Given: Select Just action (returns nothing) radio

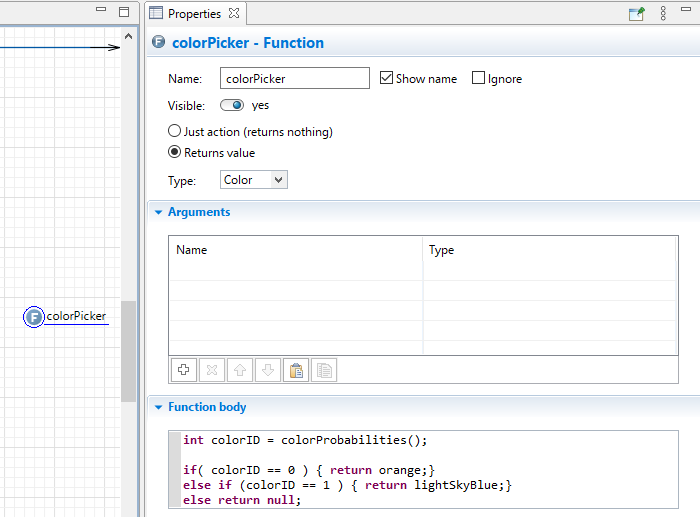Looking at the screenshot, I should (x=174, y=131).
